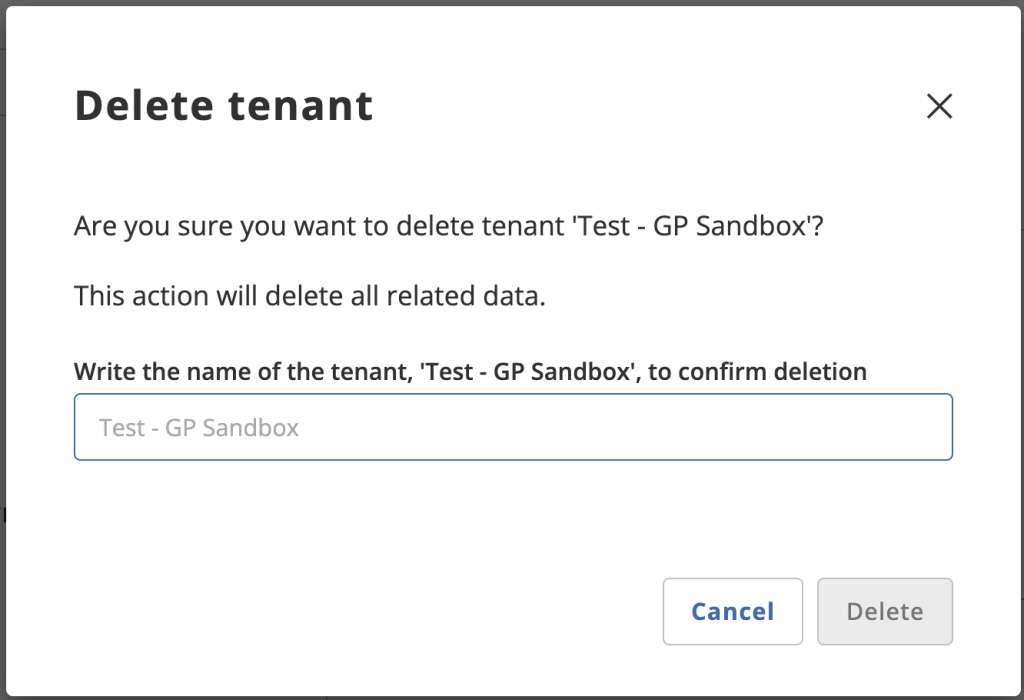Close the Delete tenant dialog

(x=939, y=106)
